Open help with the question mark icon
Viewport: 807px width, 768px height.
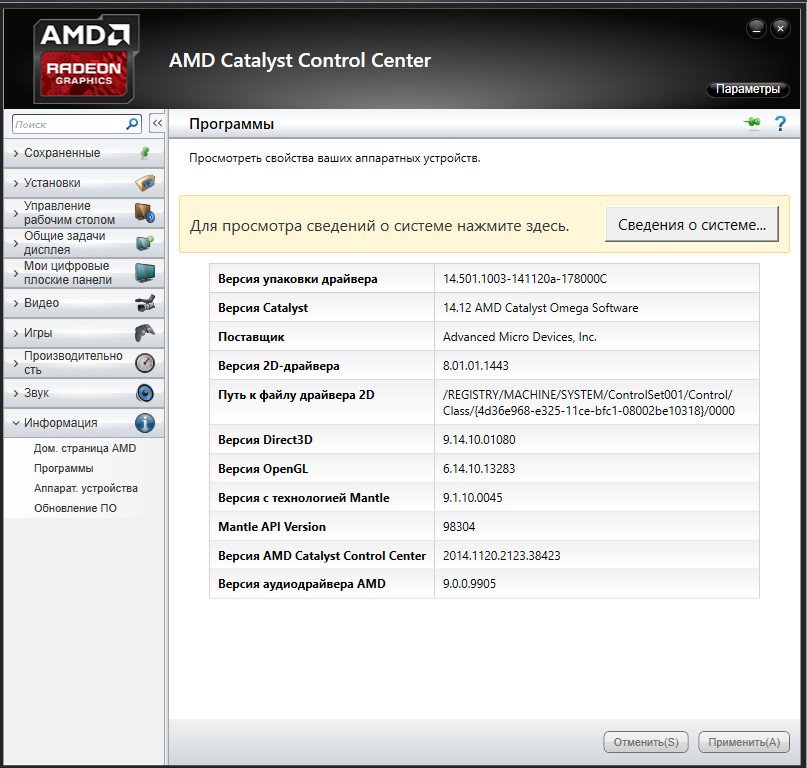tap(781, 123)
